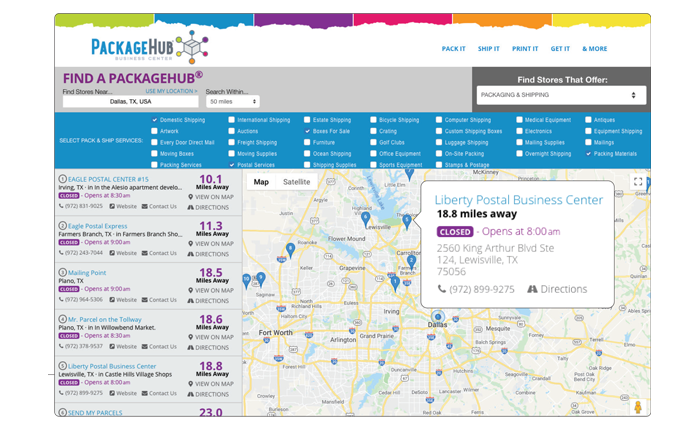Screen dimensions: 700x430
Task: Open Contact Us for Eagle Postal Express
Action: pos(159,253)
